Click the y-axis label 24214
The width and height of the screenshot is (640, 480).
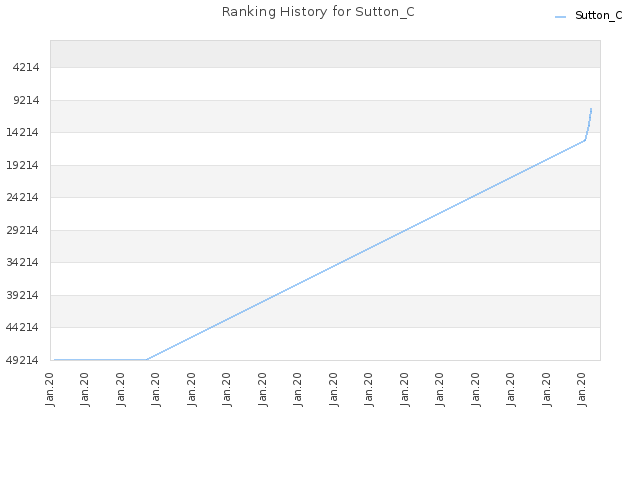[x=22, y=198]
